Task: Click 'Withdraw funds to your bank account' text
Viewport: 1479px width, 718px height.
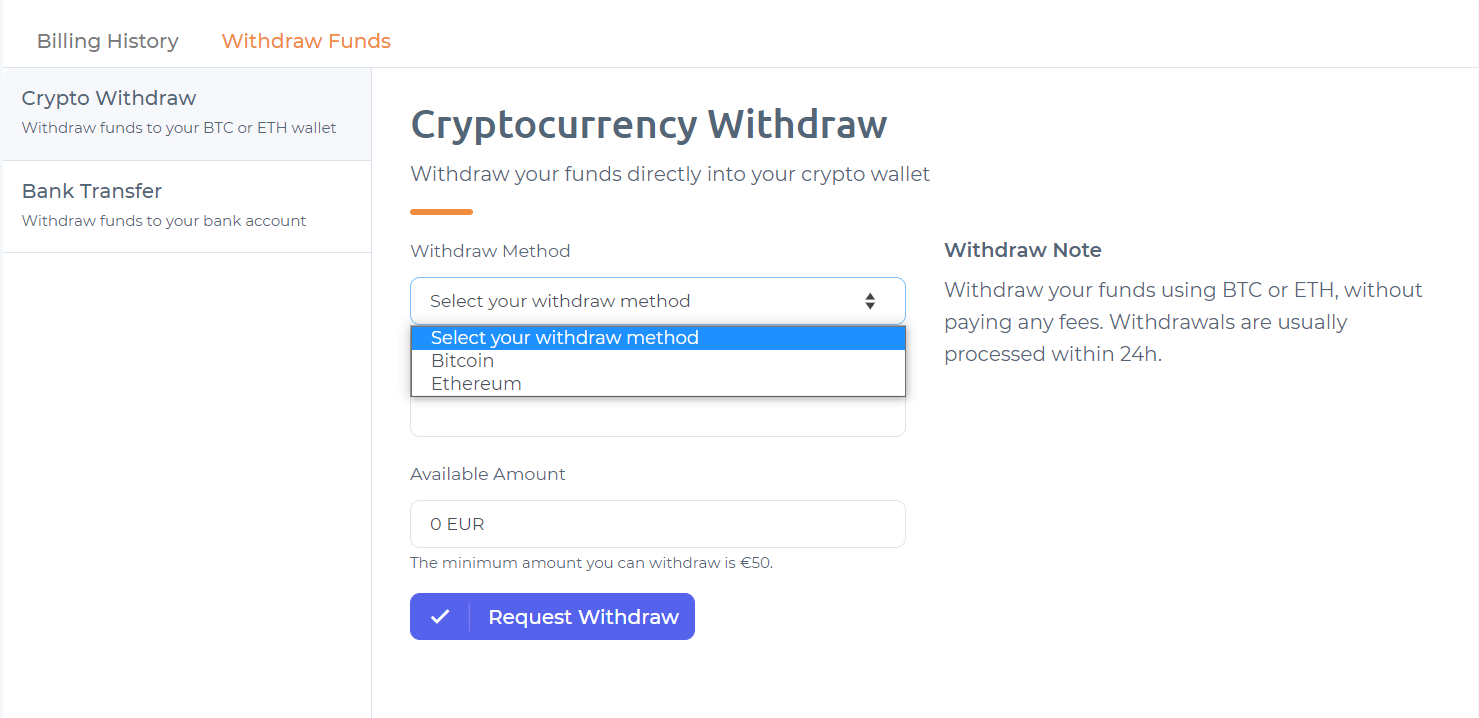Action: point(164,221)
